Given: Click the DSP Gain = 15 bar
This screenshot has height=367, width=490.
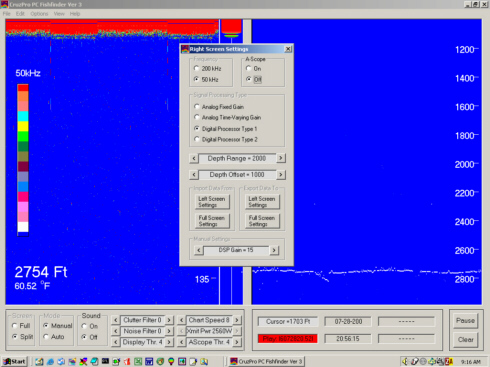Looking at the screenshot, I should pyautogui.click(x=236, y=250).
